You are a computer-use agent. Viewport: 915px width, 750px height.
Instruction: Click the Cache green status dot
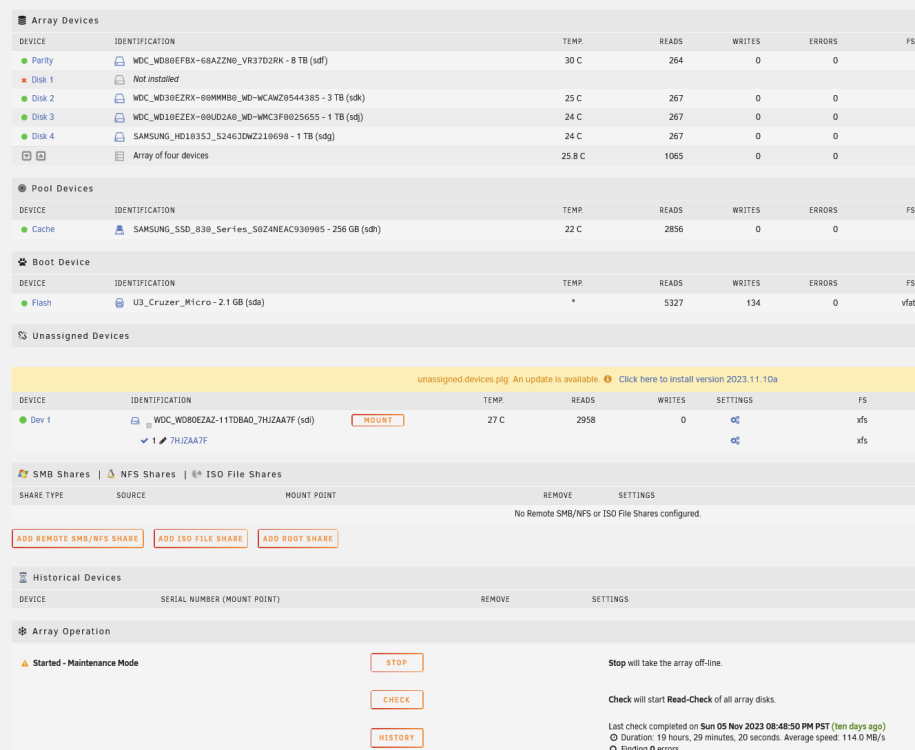click(x=24, y=229)
